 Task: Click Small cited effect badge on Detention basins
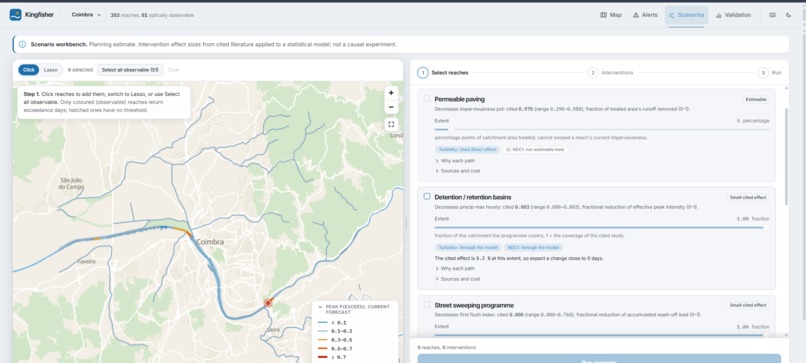click(748, 197)
